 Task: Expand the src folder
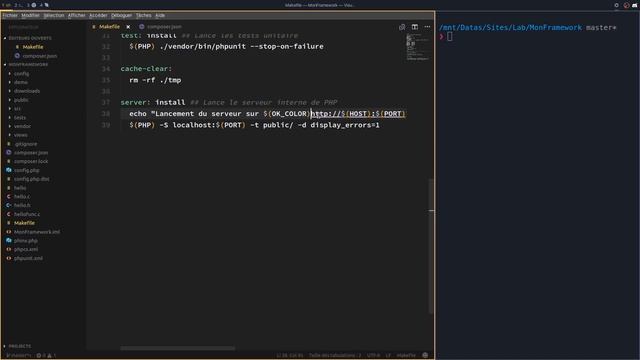(x=17, y=109)
